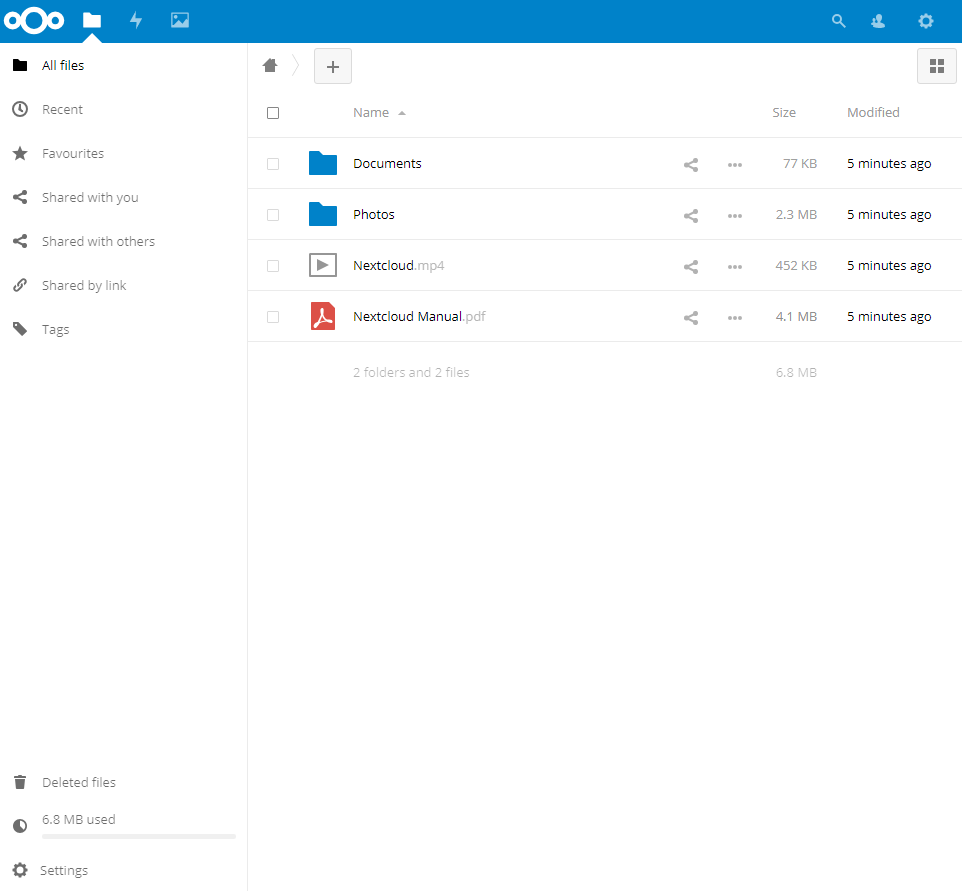The image size is (962, 891).
Task: Click the 6.8 MB used quota bar
Action: pos(139,836)
